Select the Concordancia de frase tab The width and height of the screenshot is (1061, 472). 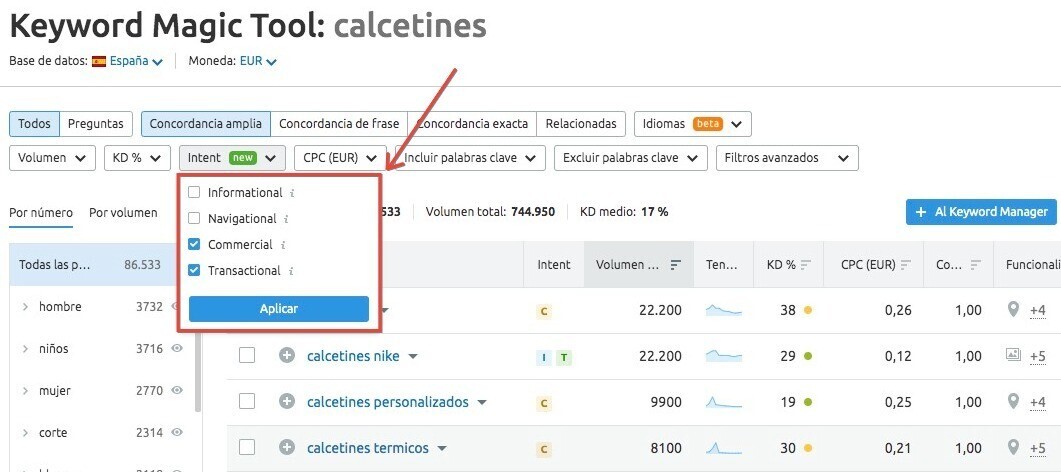pos(339,124)
